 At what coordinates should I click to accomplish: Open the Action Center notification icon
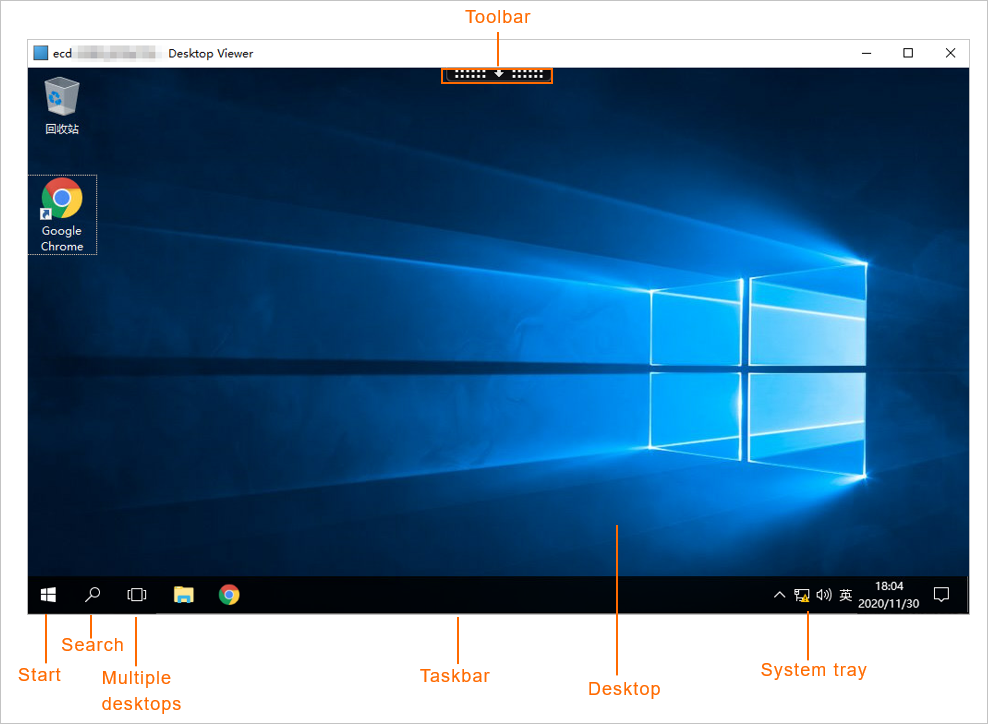(941, 594)
